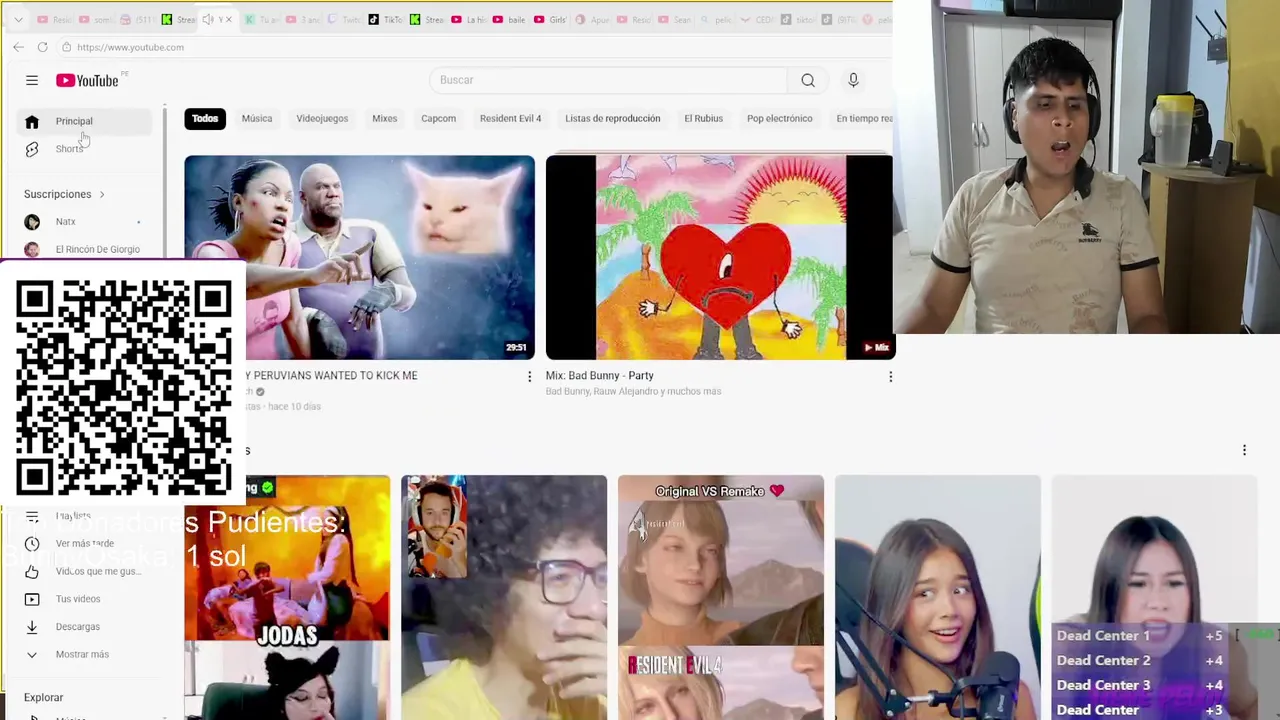The width and height of the screenshot is (1280, 720).
Task: Open options menu for Peruvians video
Action: pos(530,377)
